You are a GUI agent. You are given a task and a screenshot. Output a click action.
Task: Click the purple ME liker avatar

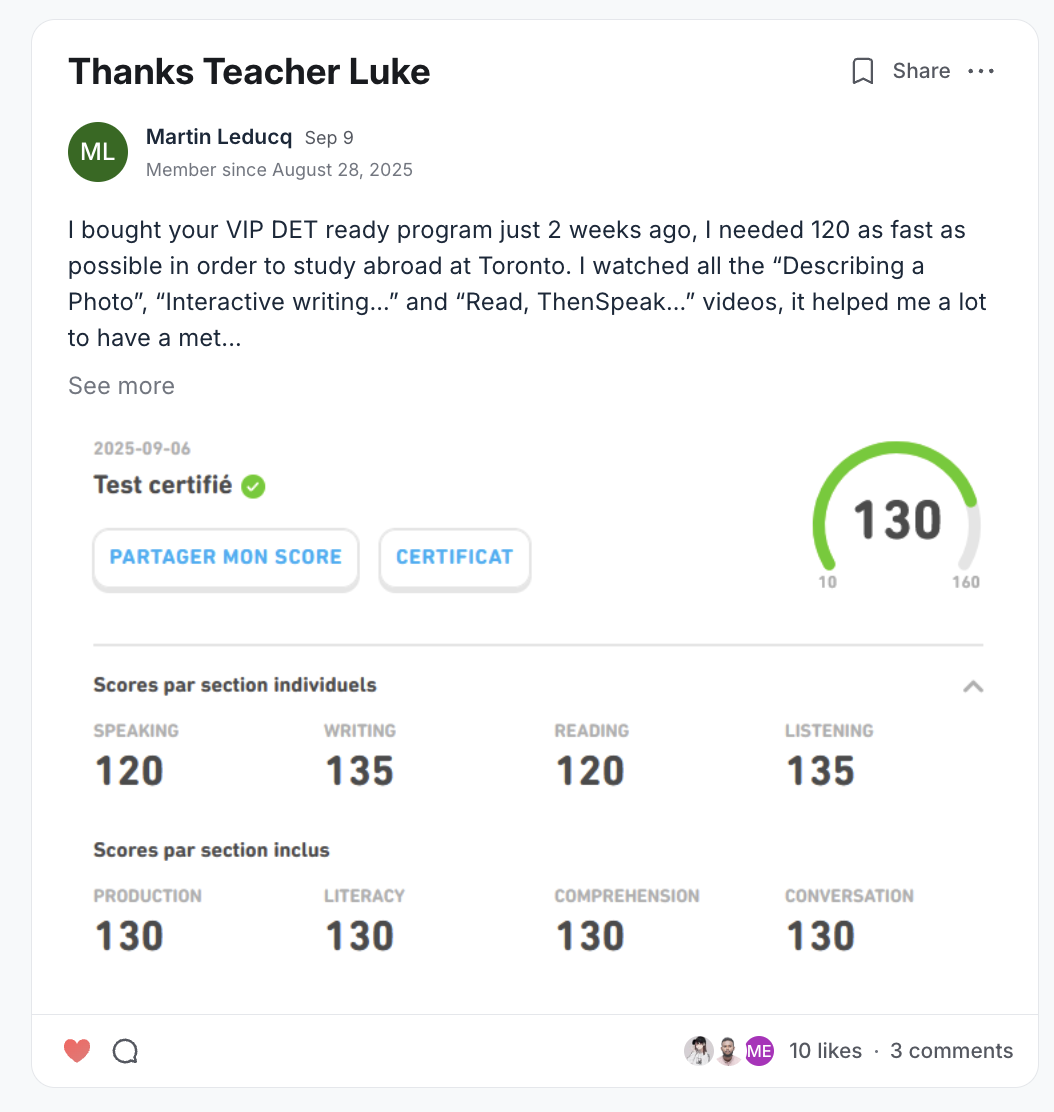(759, 1051)
